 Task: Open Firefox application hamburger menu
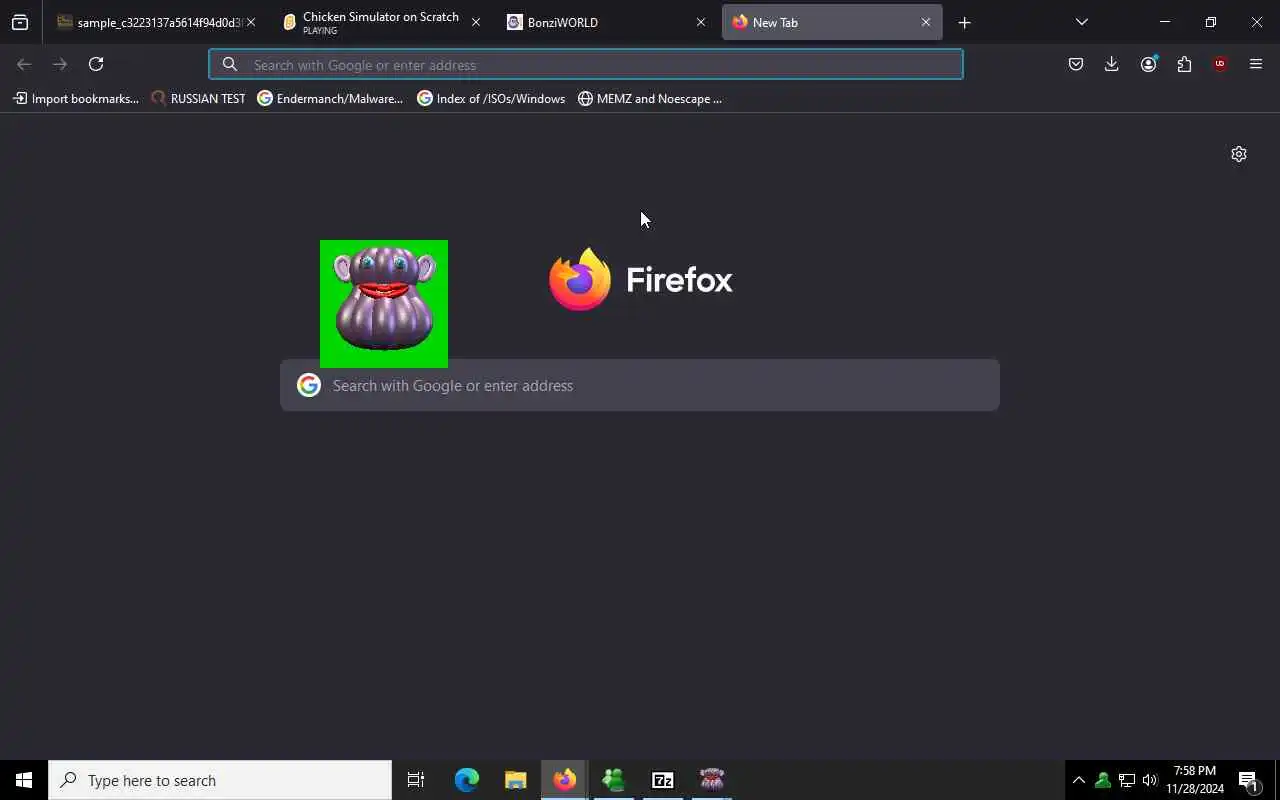[x=1256, y=64]
